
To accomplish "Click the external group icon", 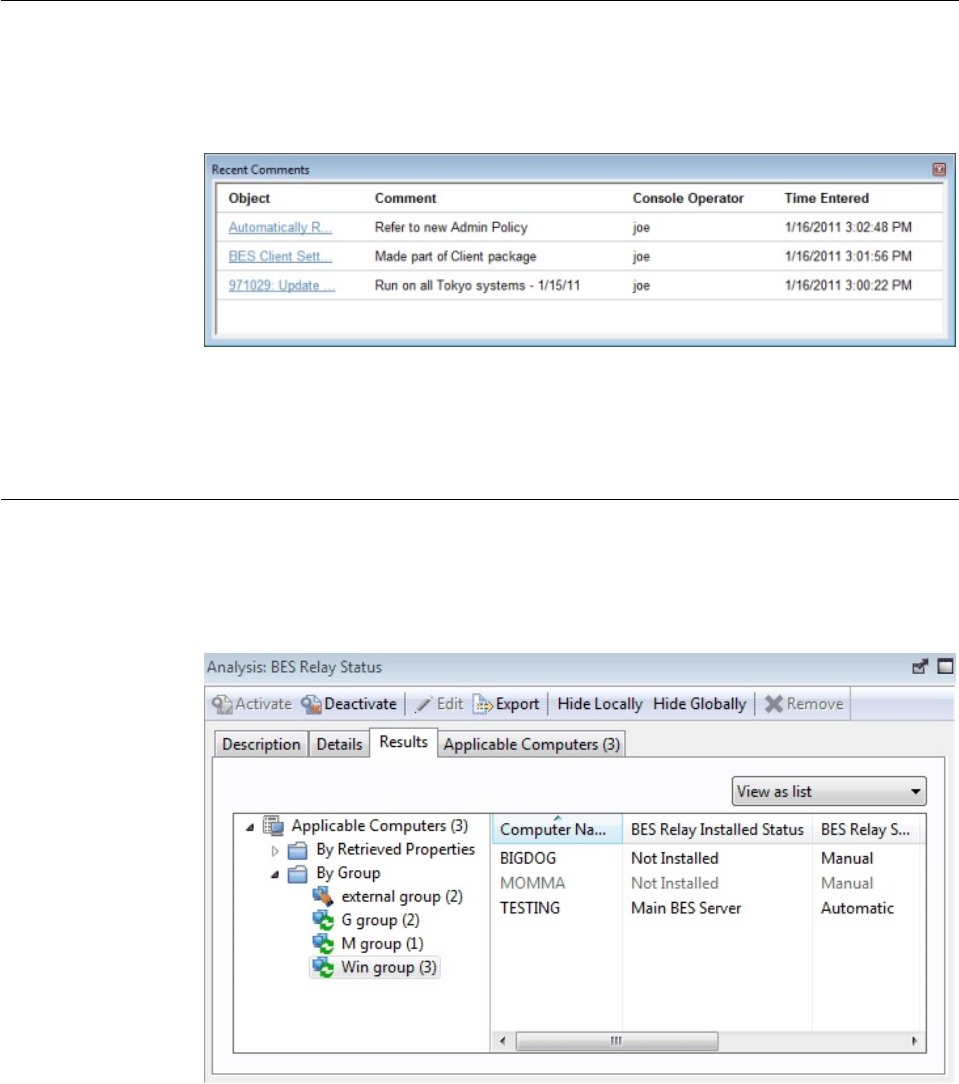I will click(x=323, y=897).
